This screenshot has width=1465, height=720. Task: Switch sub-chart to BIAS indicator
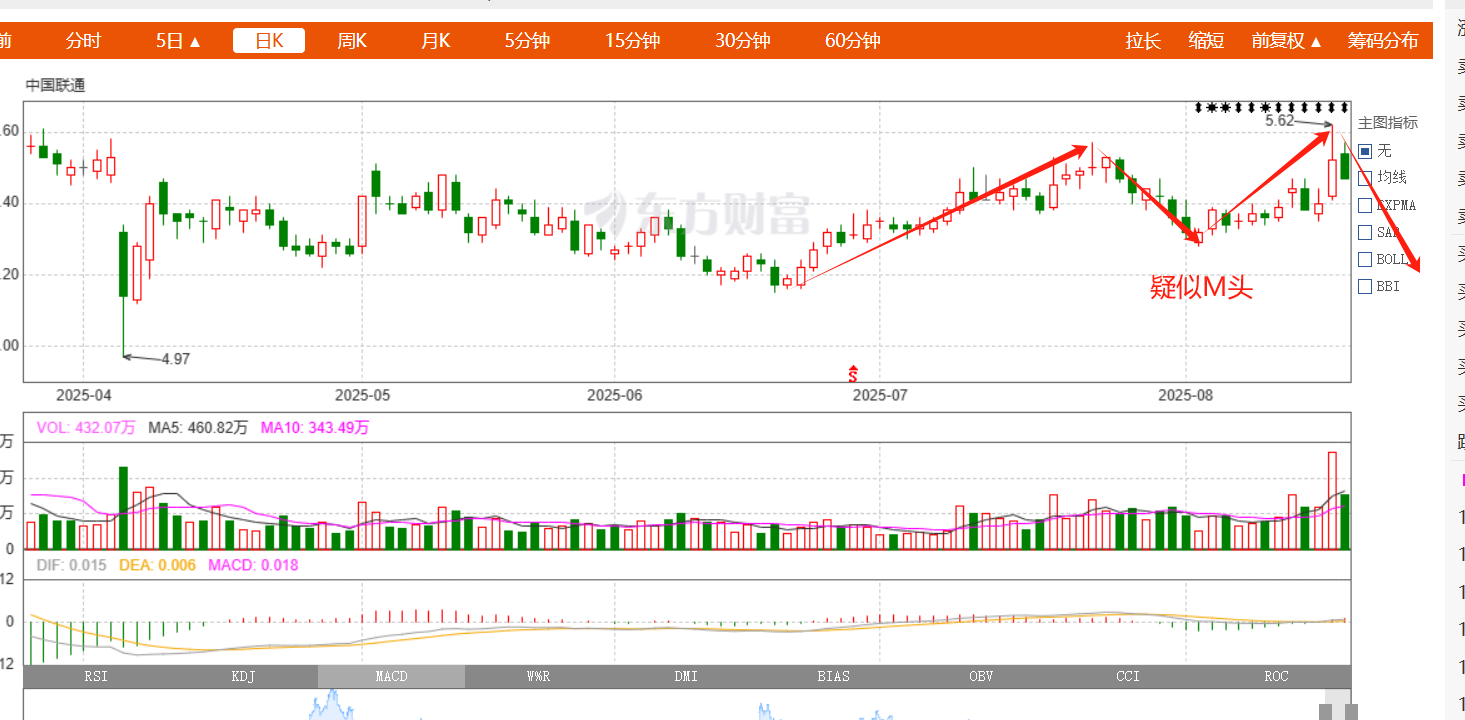click(x=833, y=677)
